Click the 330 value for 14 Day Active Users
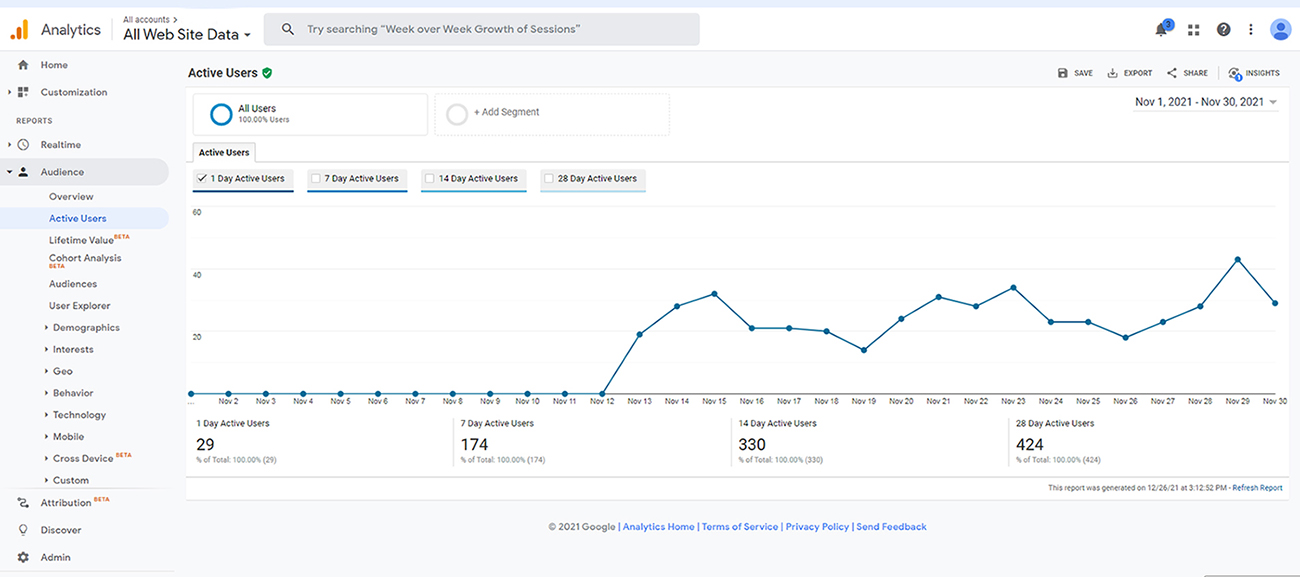1300x577 pixels. point(752,445)
